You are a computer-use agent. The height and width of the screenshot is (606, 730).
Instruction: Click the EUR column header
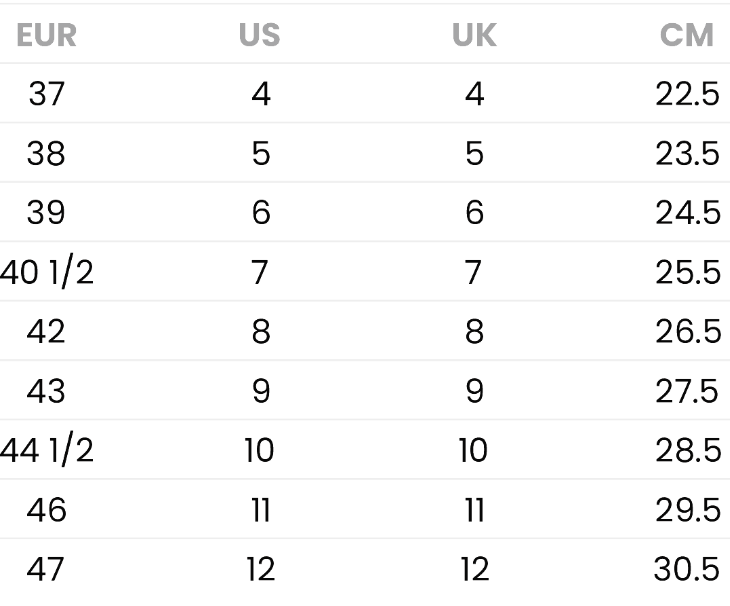[47, 35]
